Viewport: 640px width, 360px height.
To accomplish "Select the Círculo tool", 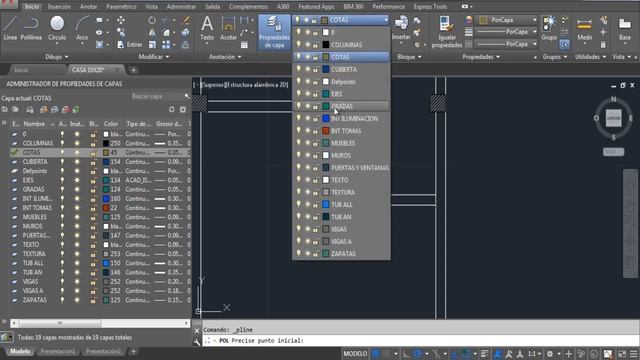I will click(57, 28).
